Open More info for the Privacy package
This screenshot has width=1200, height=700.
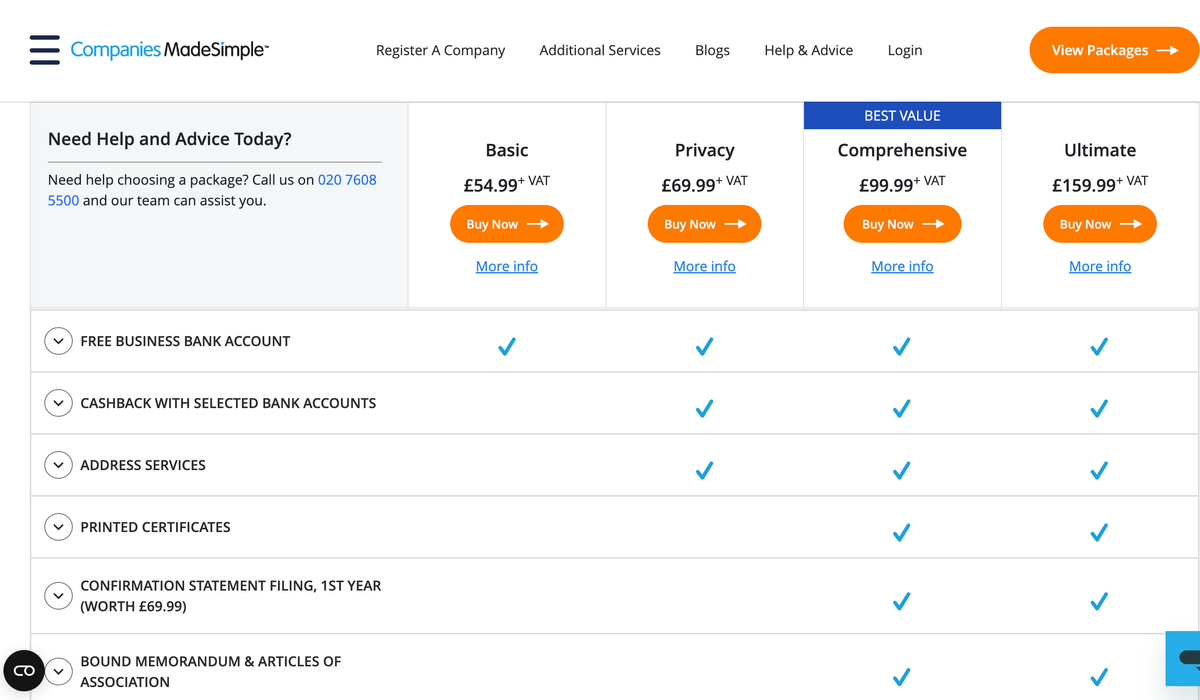coord(704,266)
